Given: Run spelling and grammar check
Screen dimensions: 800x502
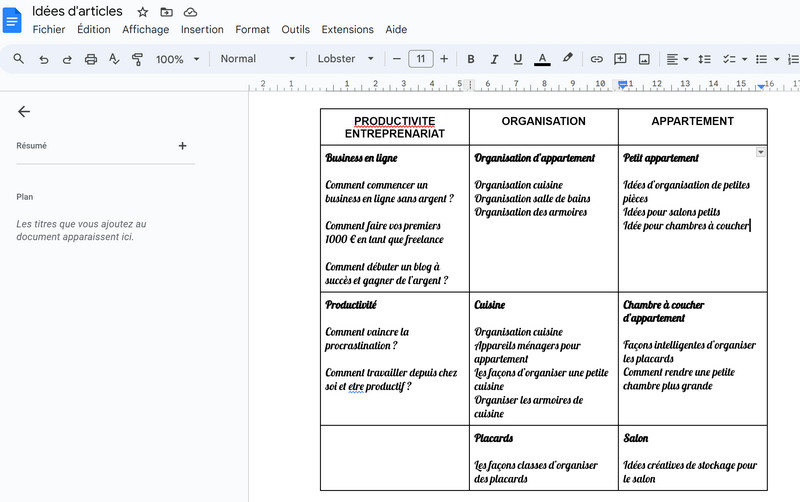Looking at the screenshot, I should (114, 59).
